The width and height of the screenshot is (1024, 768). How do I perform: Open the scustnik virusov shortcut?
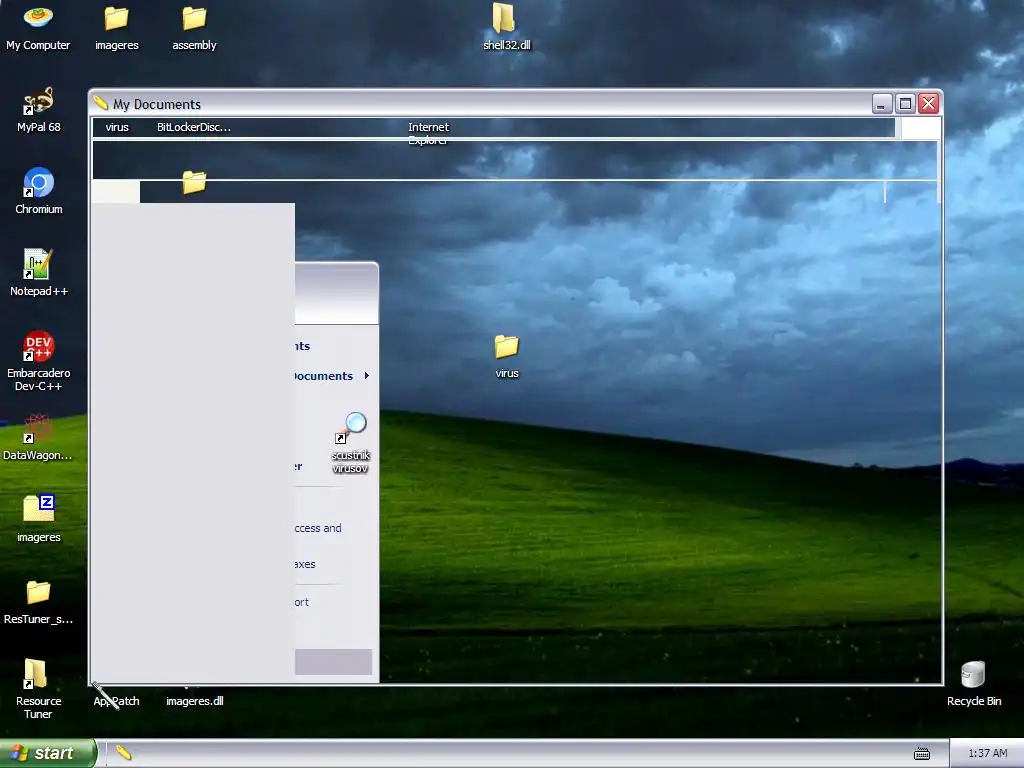351,443
